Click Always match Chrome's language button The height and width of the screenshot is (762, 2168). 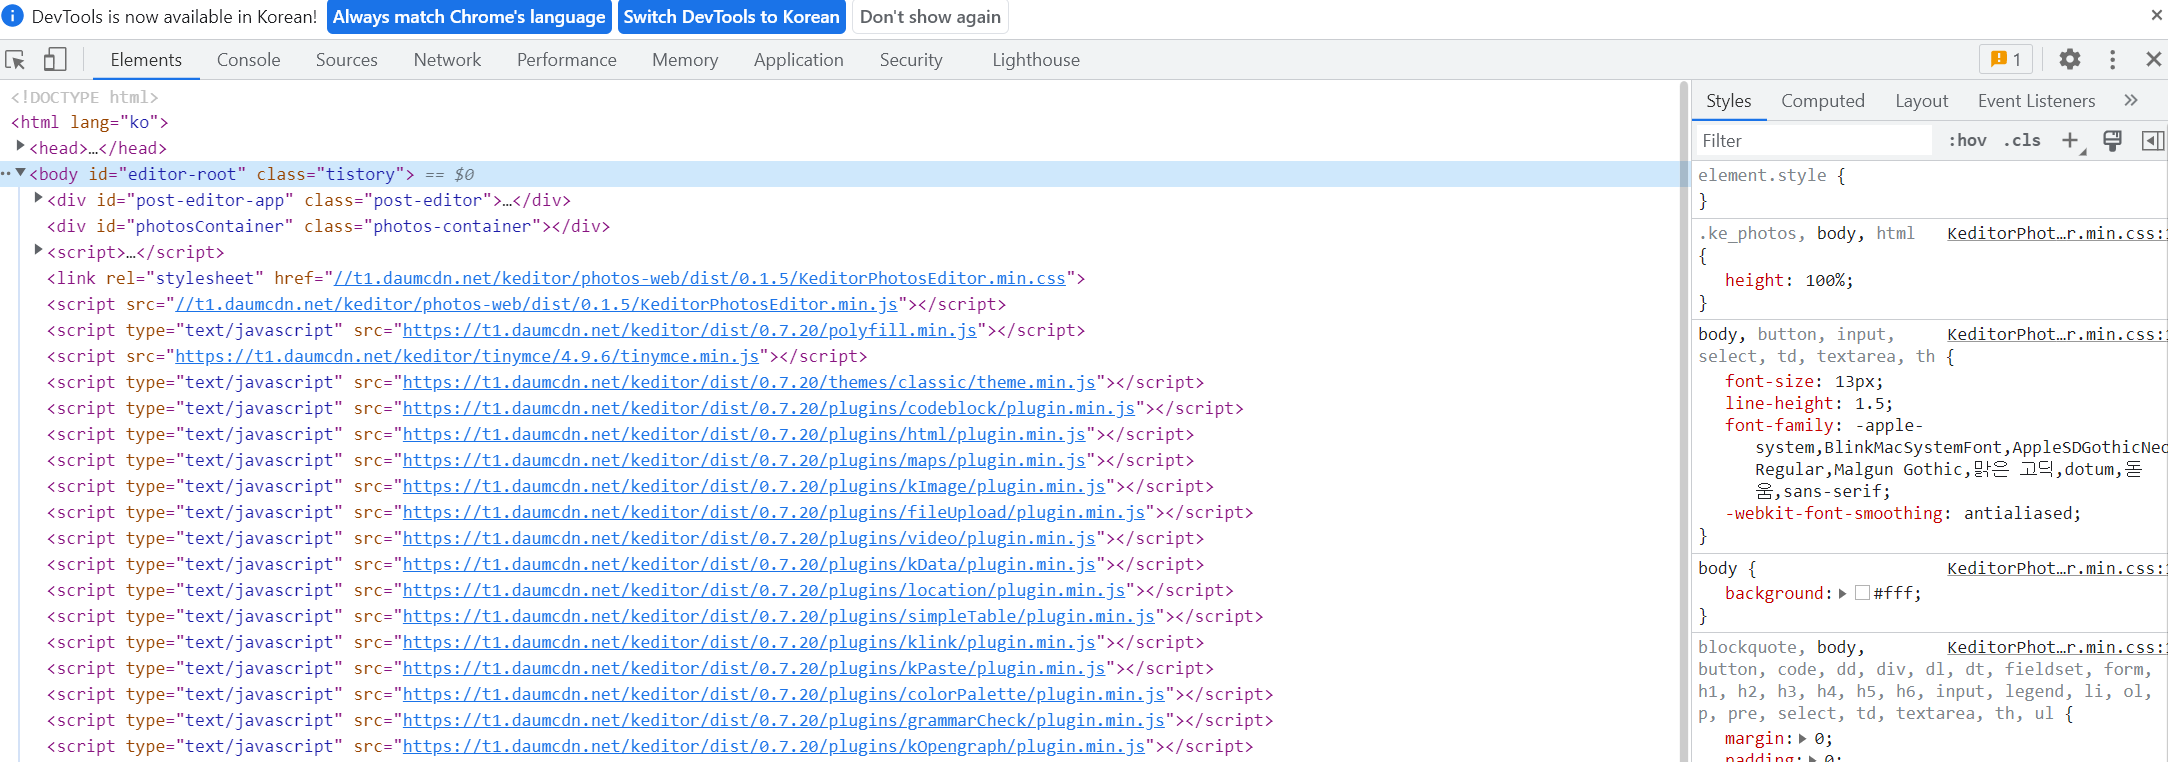pyautogui.click(x=469, y=17)
